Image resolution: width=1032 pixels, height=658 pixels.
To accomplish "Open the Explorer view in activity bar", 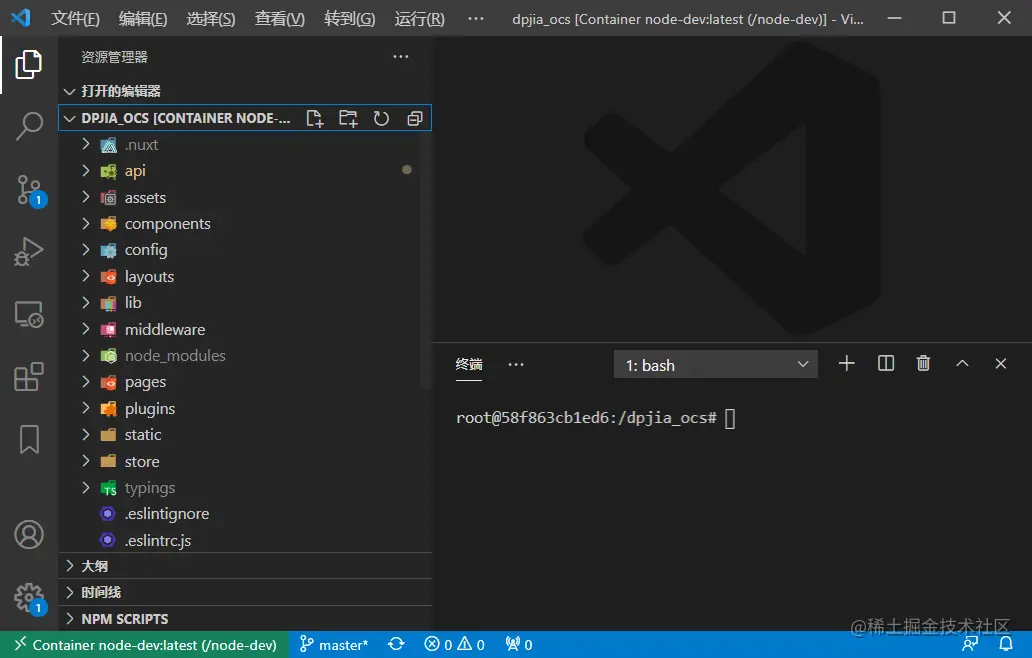I will pos(28,64).
